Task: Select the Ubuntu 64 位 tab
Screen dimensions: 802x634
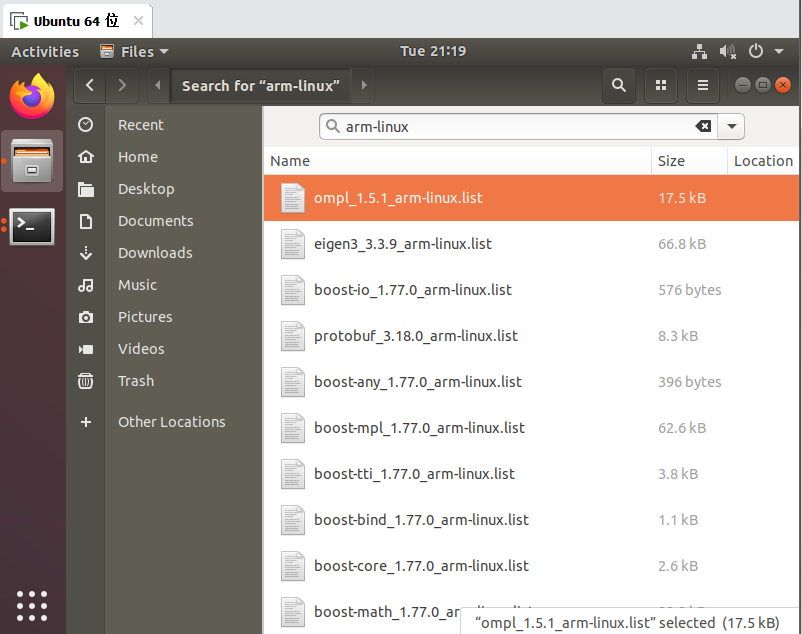Action: pos(70,19)
